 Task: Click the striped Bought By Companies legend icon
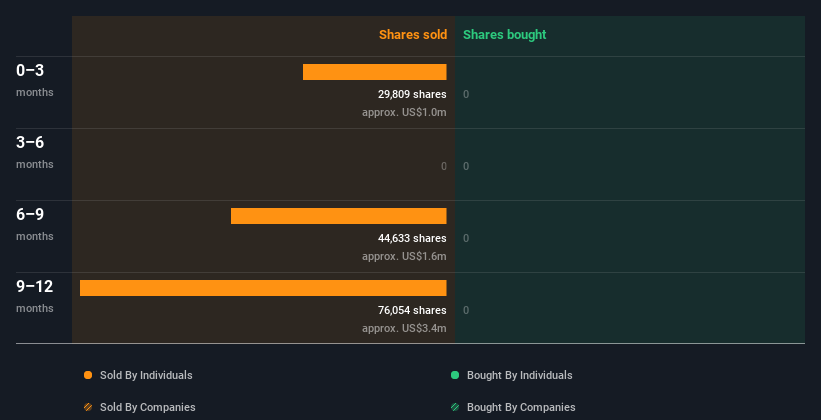[x=455, y=407]
